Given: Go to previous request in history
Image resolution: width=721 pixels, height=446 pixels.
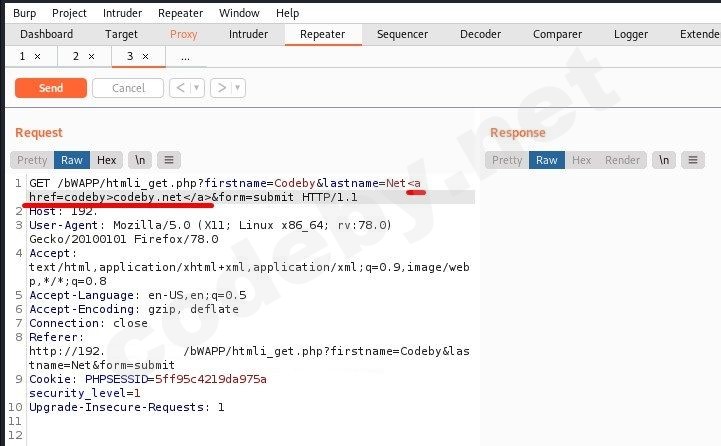Looking at the screenshot, I should click(180, 88).
